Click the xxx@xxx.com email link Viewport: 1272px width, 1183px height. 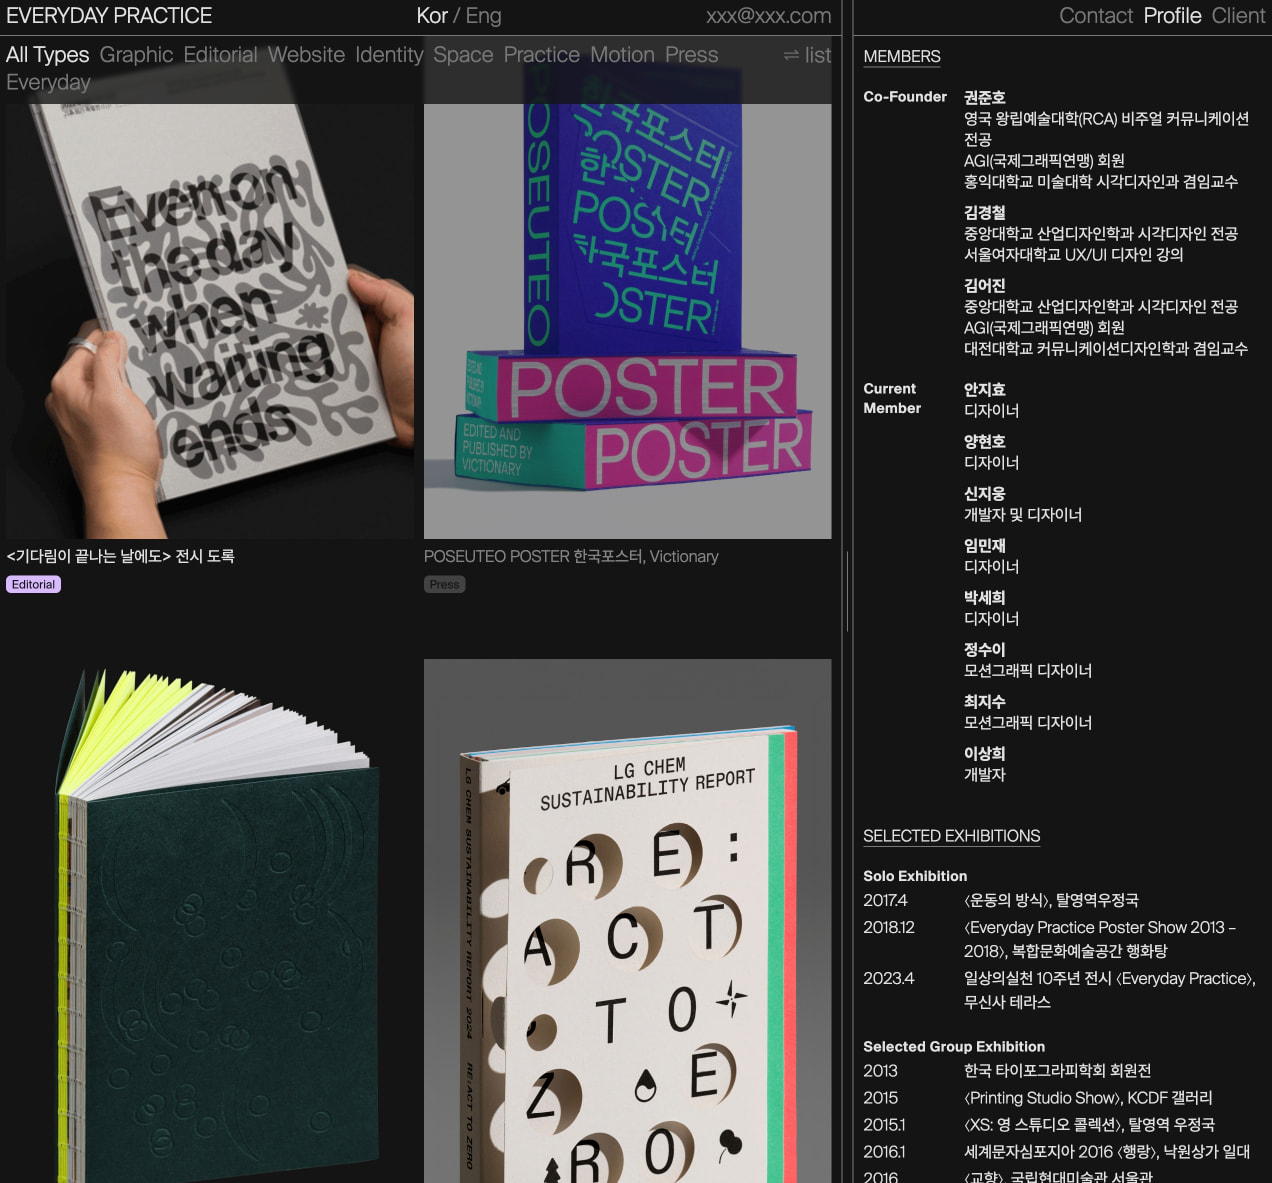click(769, 16)
